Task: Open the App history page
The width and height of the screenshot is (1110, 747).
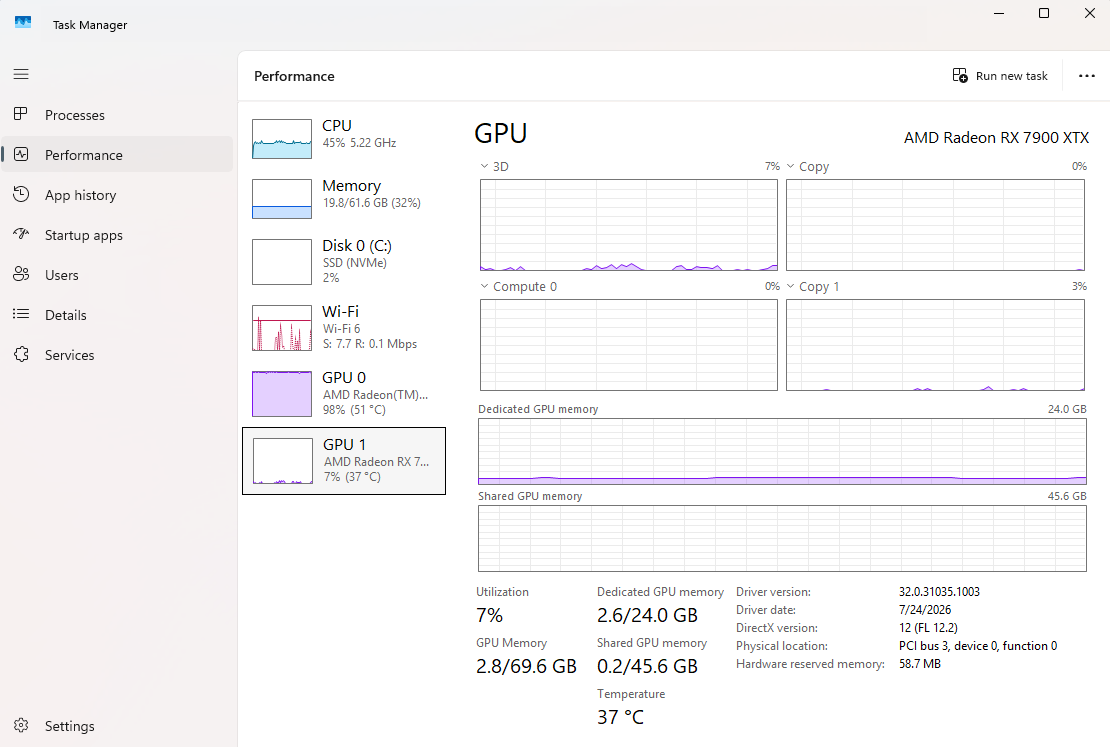Action: pyautogui.click(x=81, y=195)
